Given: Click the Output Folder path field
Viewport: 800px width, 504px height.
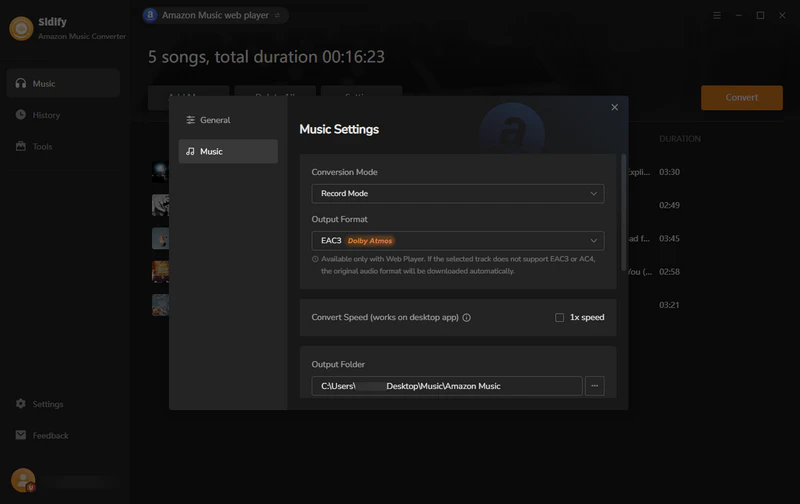Looking at the screenshot, I should coord(447,386).
